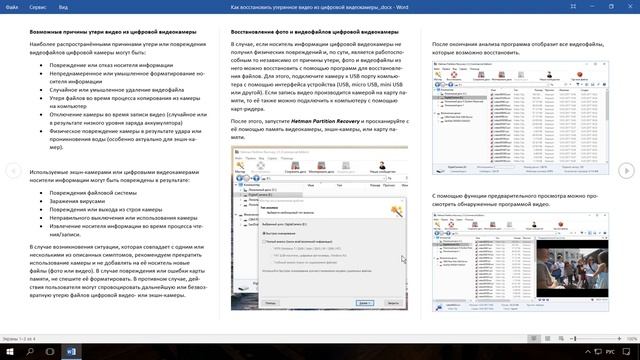The image size is (640, 360).
Task: Open the Файл menu
Action: pyautogui.click(x=12, y=7)
